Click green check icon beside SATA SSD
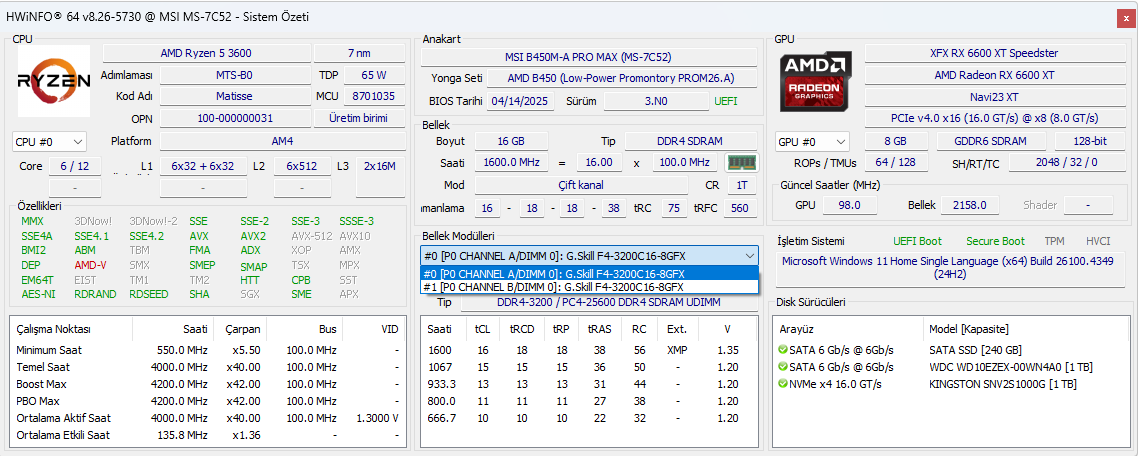This screenshot has width=1138, height=456. click(782, 349)
